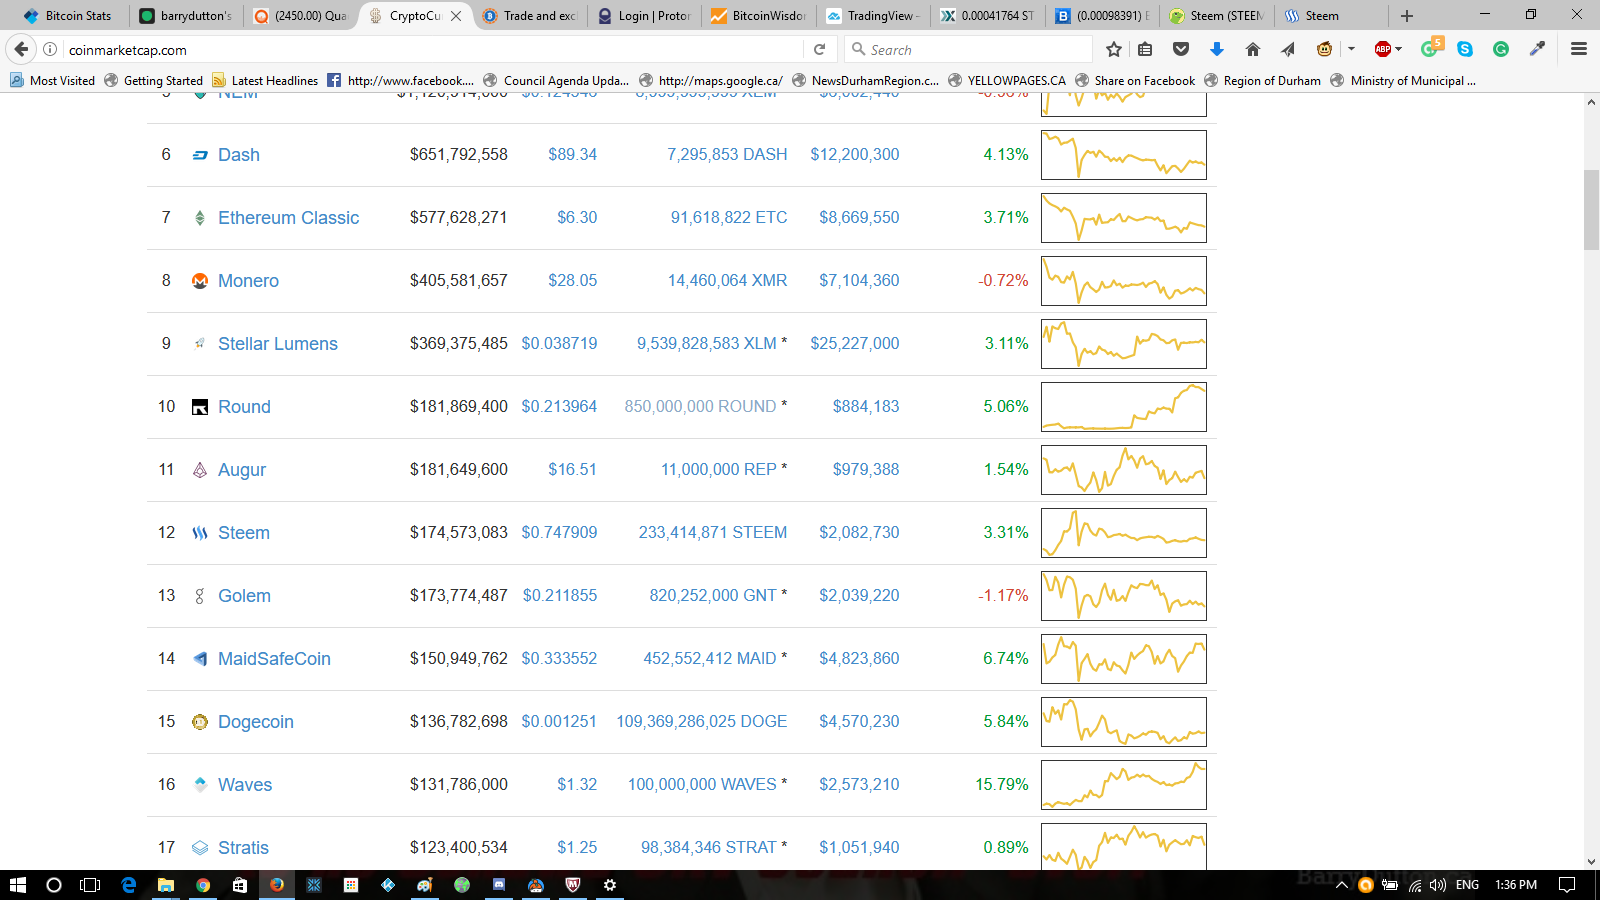Click the Monero logo icon
Screen dimensions: 1600x900
[x=200, y=281]
